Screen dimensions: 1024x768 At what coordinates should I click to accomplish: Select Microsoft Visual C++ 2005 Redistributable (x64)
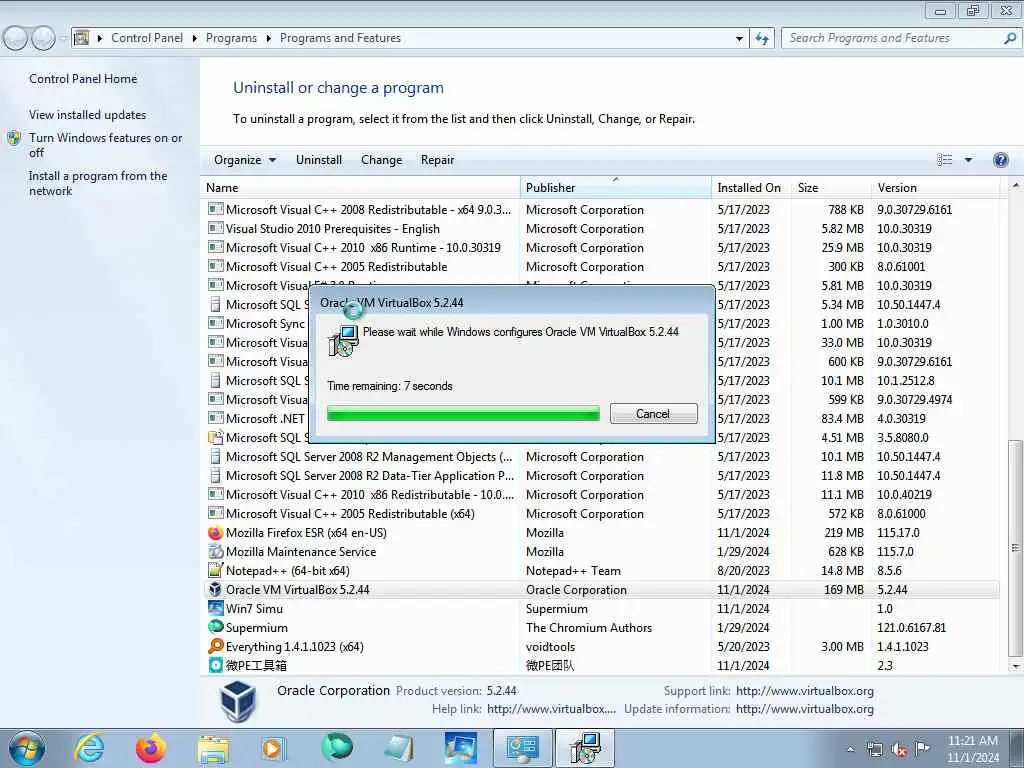click(x=601, y=514)
